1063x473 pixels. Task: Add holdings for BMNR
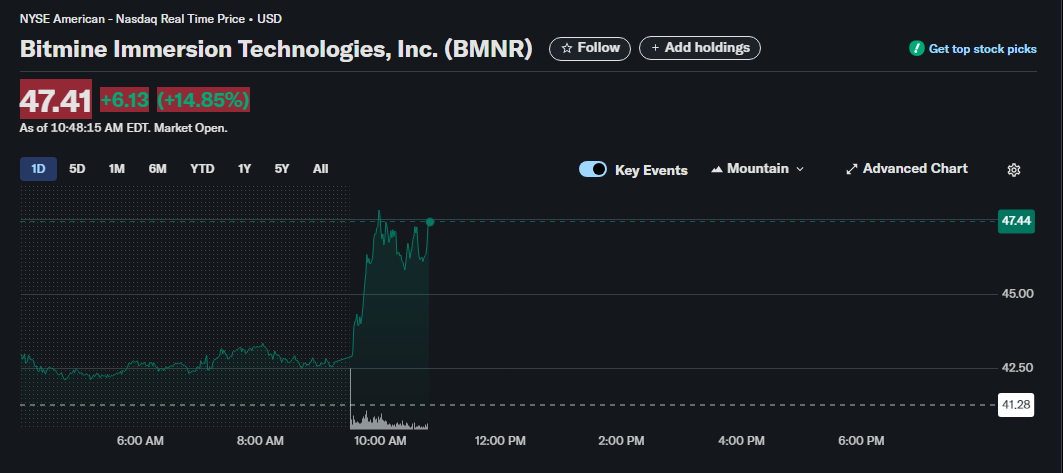point(700,48)
